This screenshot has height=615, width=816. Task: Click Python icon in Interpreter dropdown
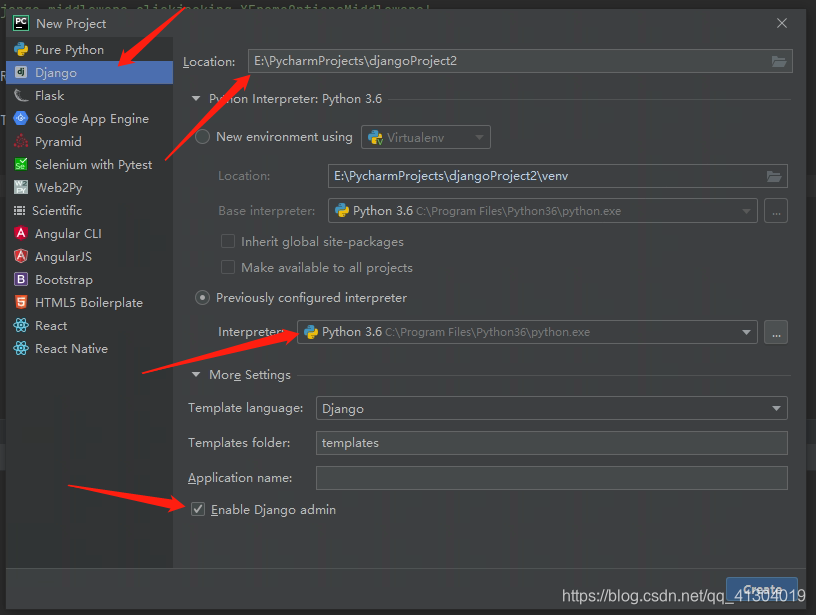tap(311, 332)
